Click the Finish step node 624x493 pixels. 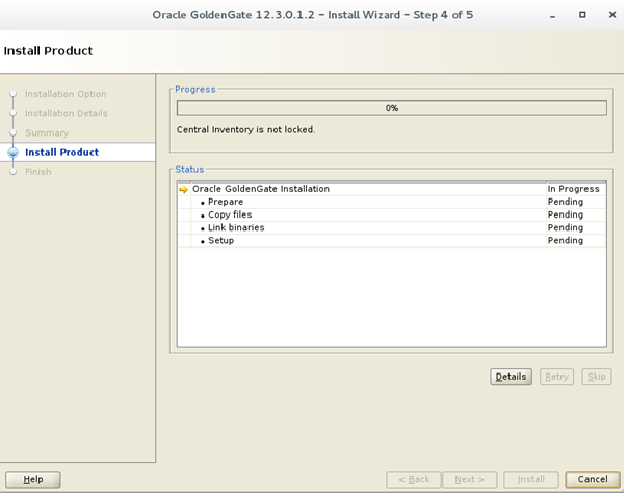pyautogui.click(x=13, y=172)
